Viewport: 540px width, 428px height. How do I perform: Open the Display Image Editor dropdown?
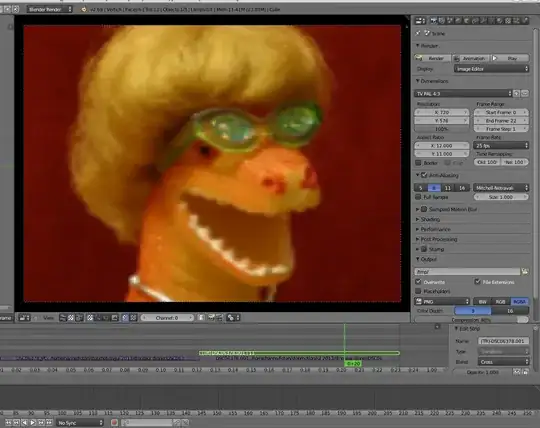(x=491, y=69)
